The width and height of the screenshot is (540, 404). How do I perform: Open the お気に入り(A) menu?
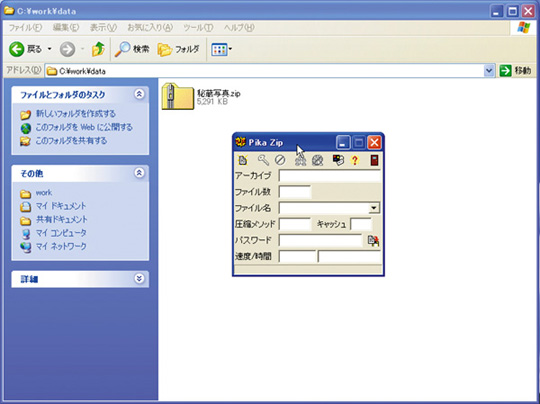(150, 28)
